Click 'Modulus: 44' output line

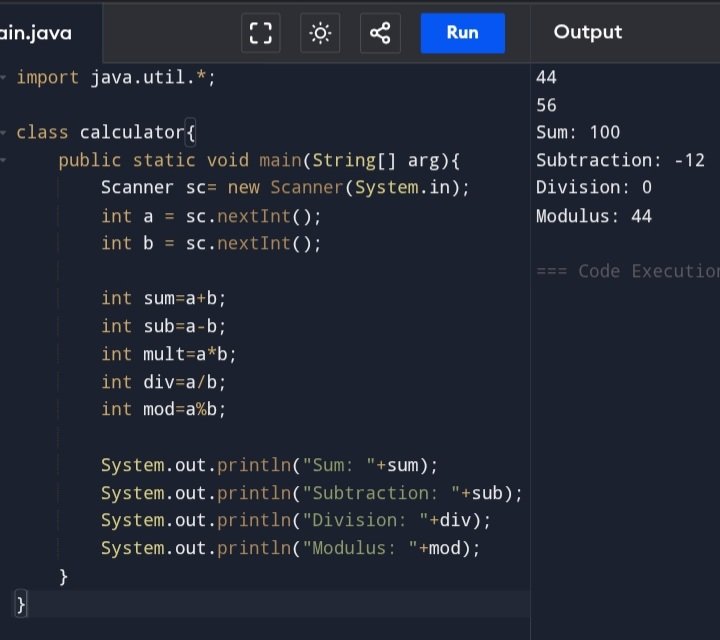[x=594, y=216]
